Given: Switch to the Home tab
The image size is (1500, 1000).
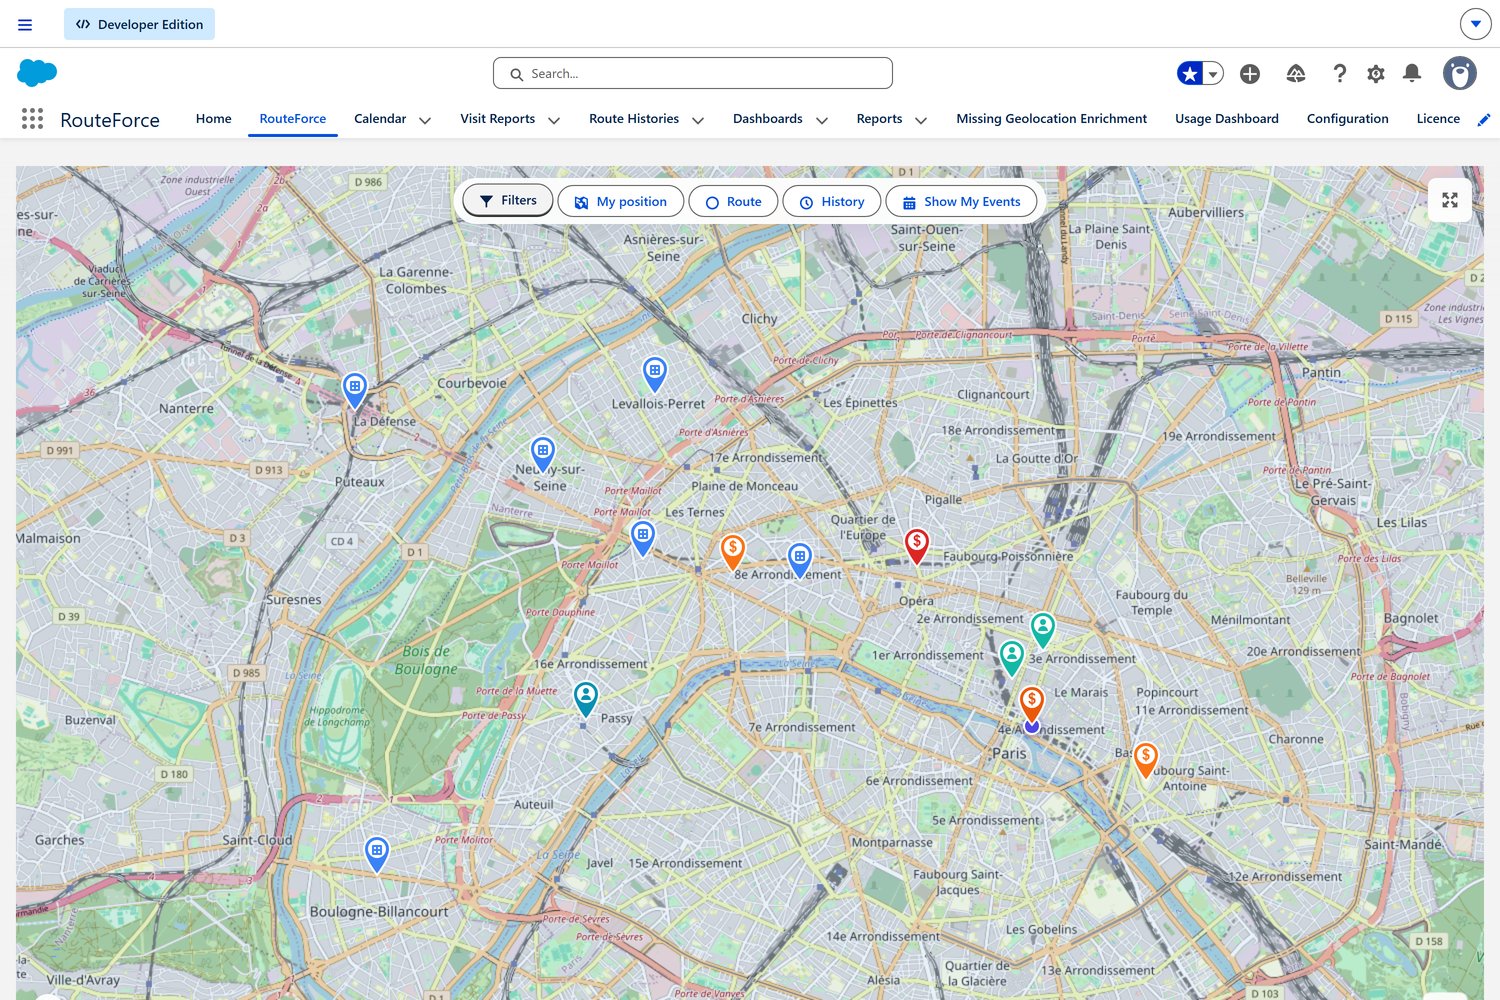Looking at the screenshot, I should click(x=213, y=119).
